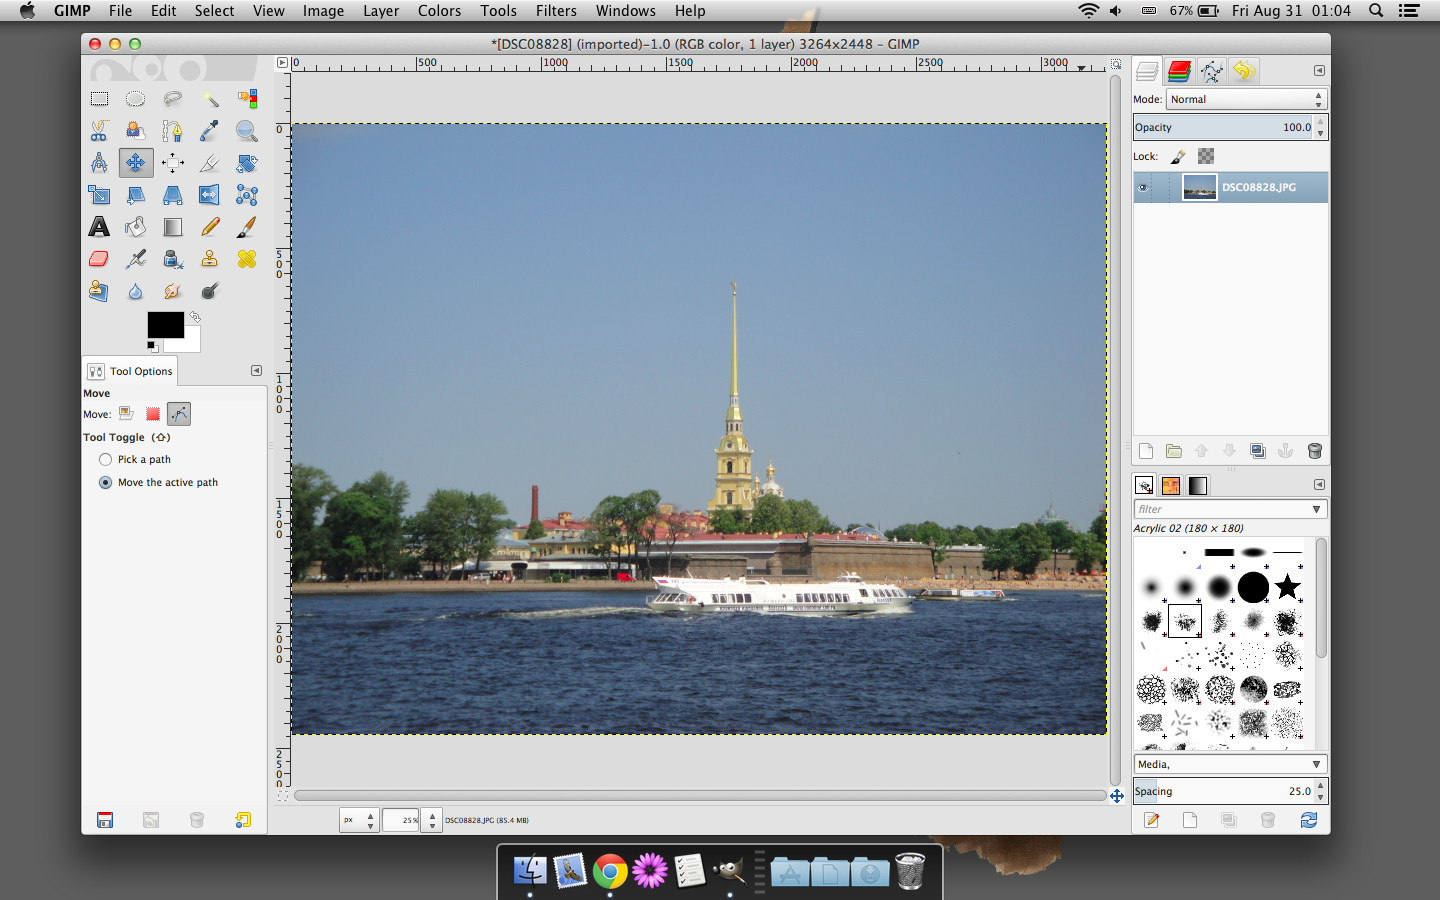Select the Text tool
Screen dimensions: 1440x900
99,227
